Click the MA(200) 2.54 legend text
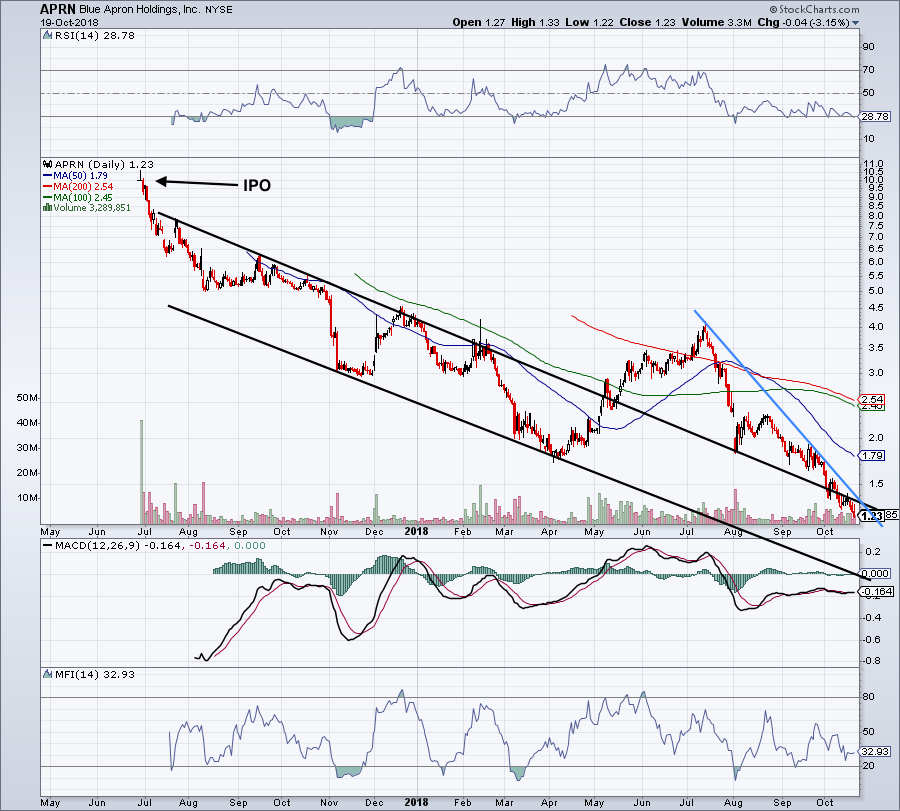900x811 pixels. [x=83, y=187]
